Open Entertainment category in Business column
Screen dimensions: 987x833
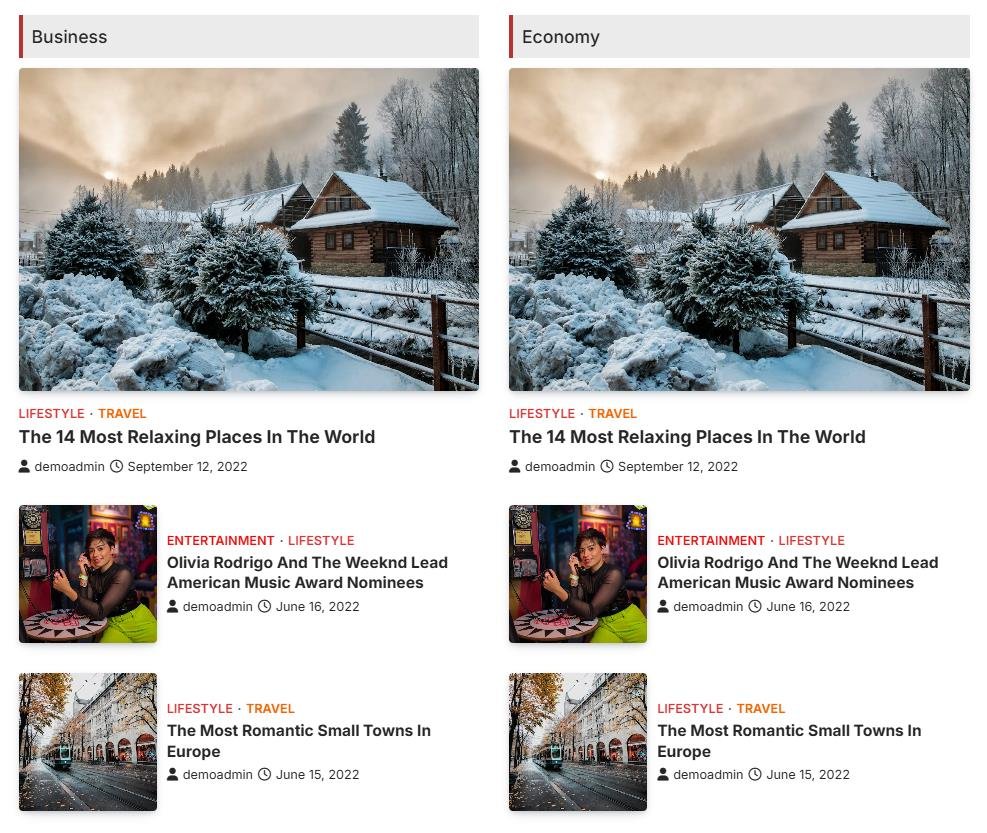(221, 541)
